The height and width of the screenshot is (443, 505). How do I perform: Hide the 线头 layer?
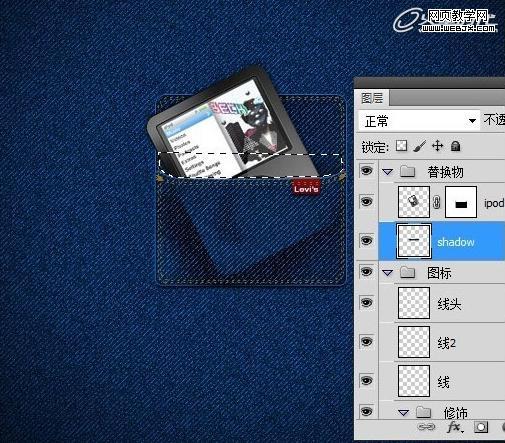tap(367, 303)
